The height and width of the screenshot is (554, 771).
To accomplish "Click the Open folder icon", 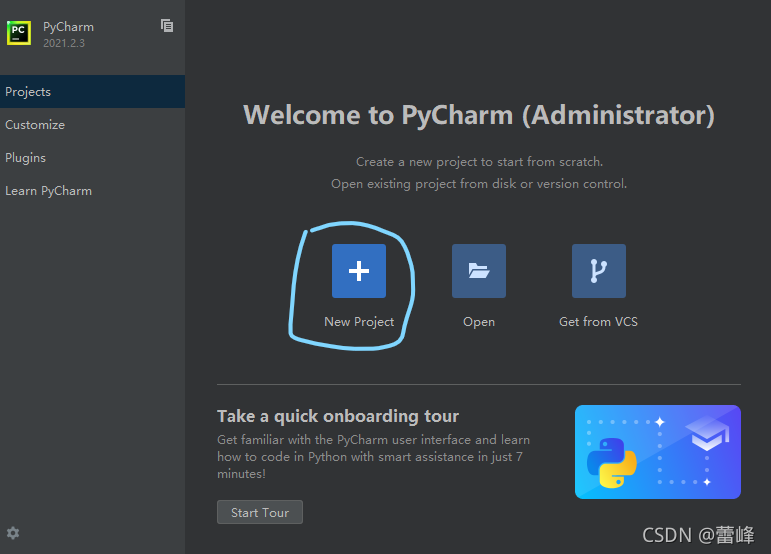I will click(x=478, y=271).
